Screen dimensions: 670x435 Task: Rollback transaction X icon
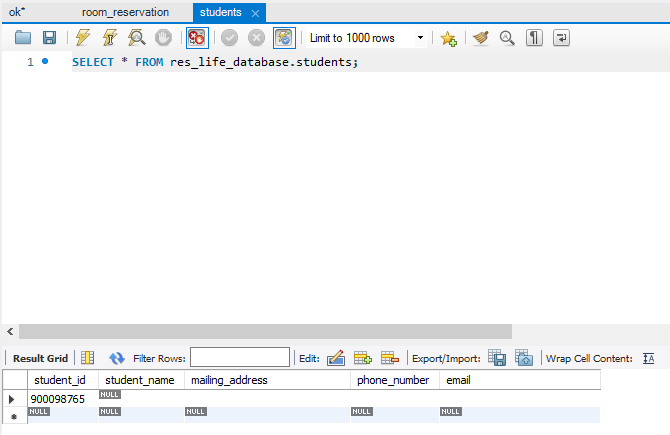point(256,38)
